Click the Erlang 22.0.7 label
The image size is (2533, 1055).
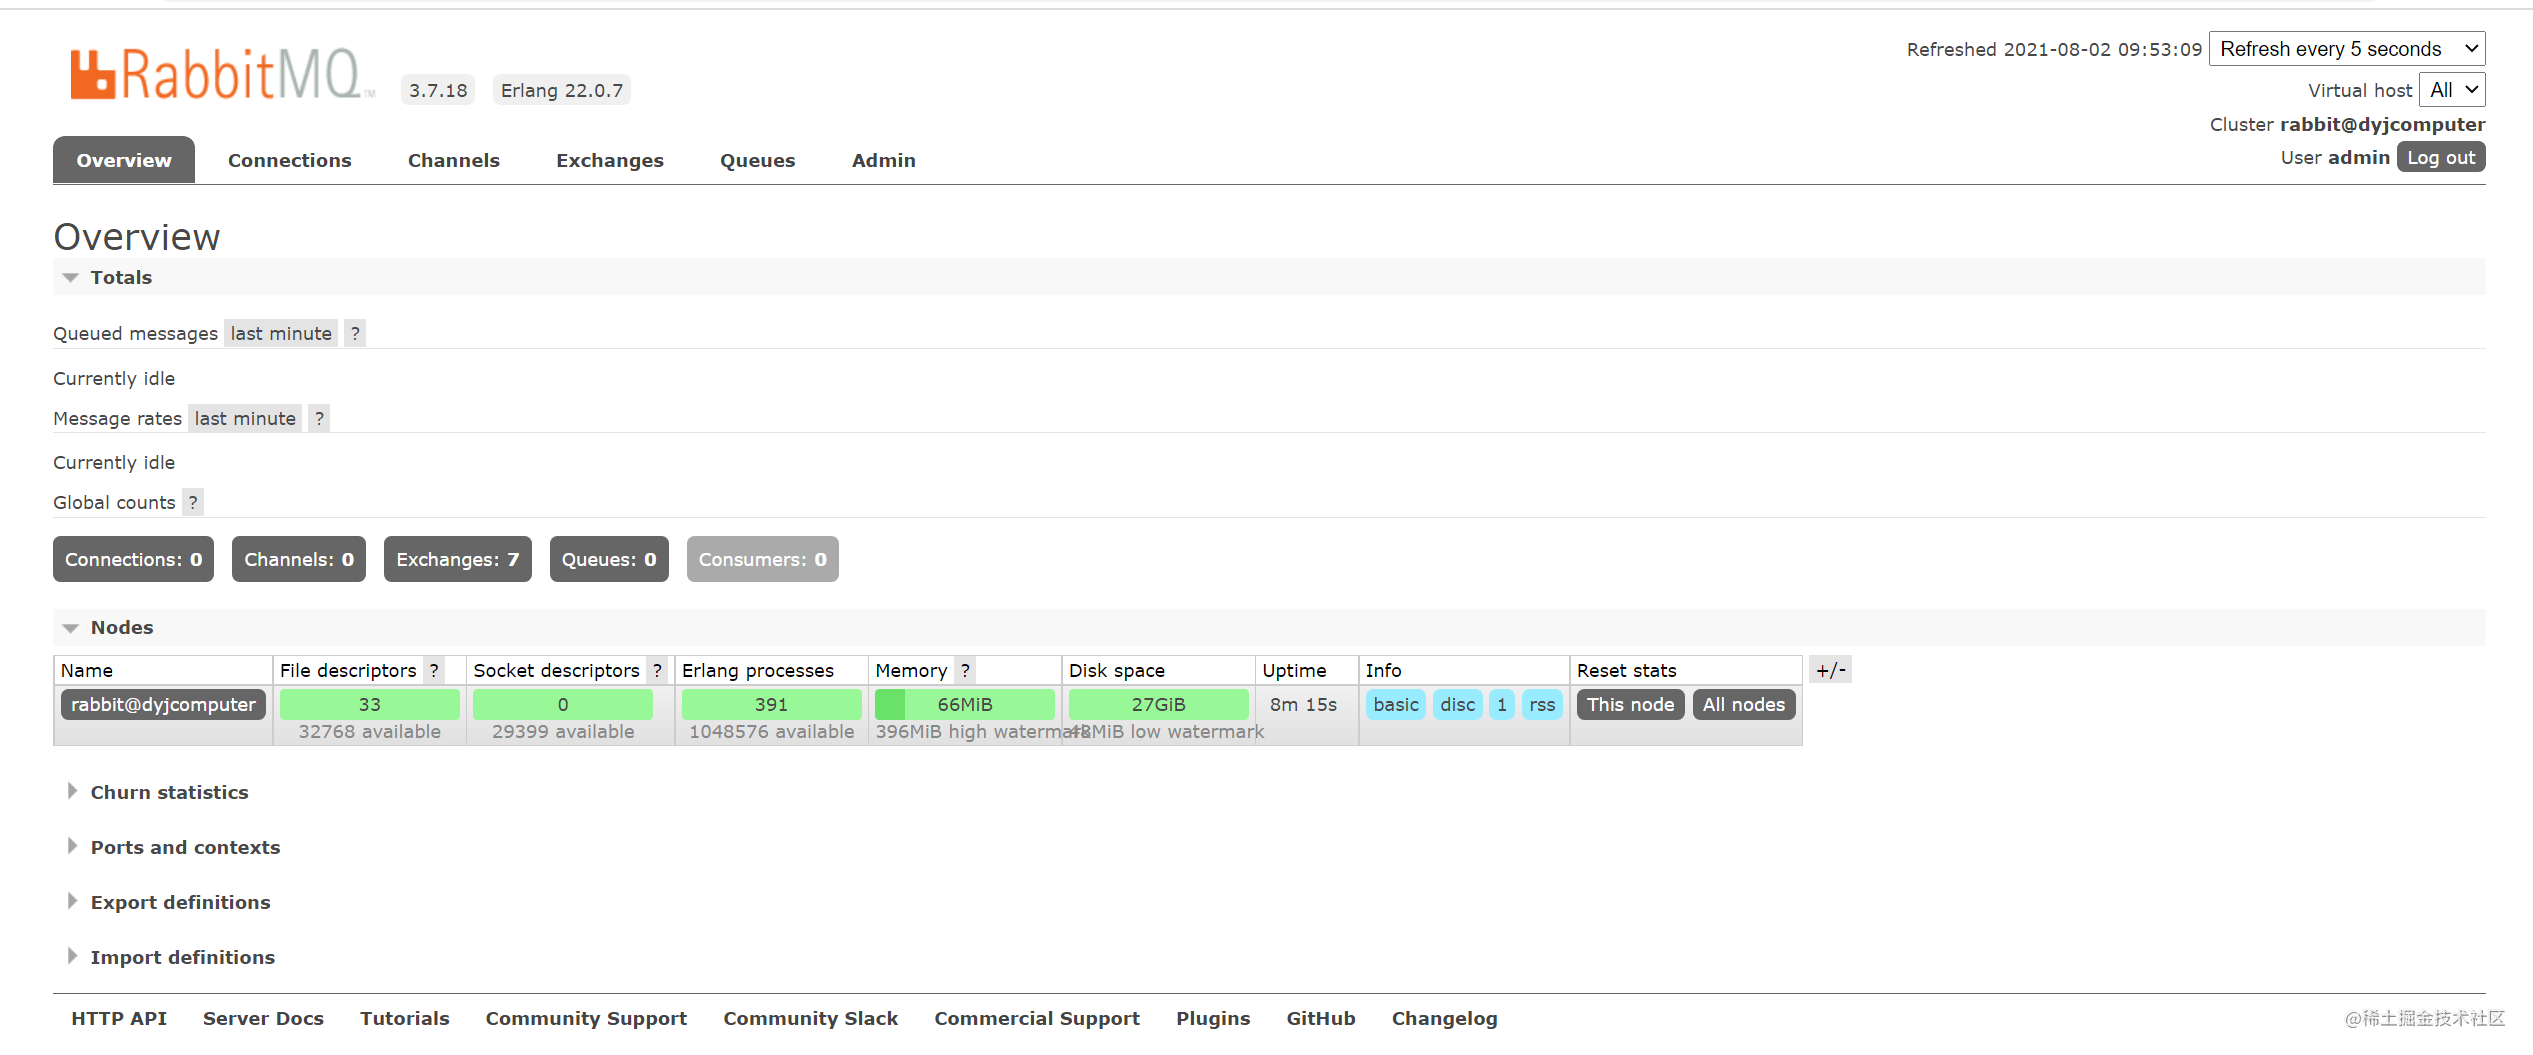pyautogui.click(x=562, y=90)
